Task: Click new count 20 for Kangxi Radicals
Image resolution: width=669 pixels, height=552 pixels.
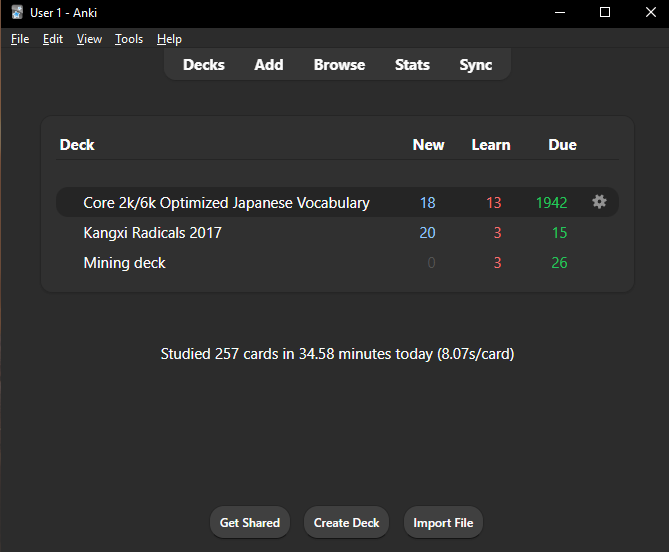Action: [427, 233]
